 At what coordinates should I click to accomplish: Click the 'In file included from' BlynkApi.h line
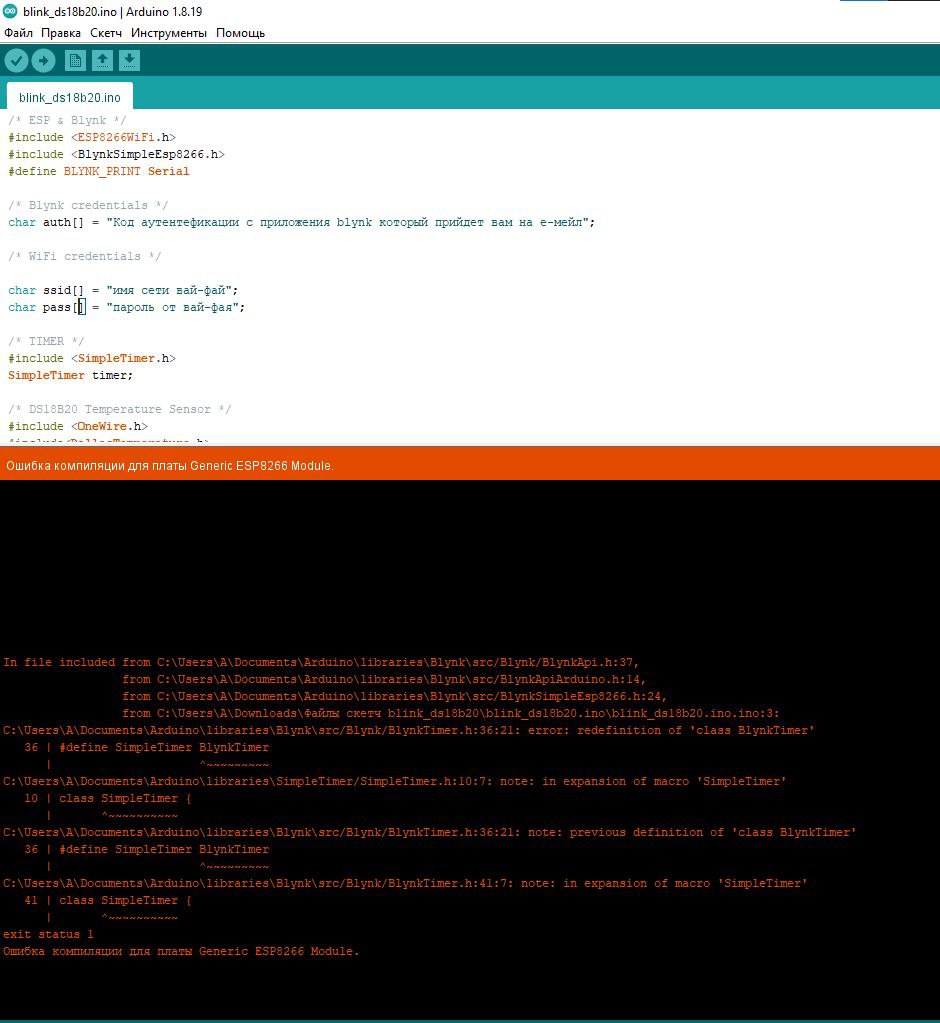pyautogui.click(x=321, y=662)
